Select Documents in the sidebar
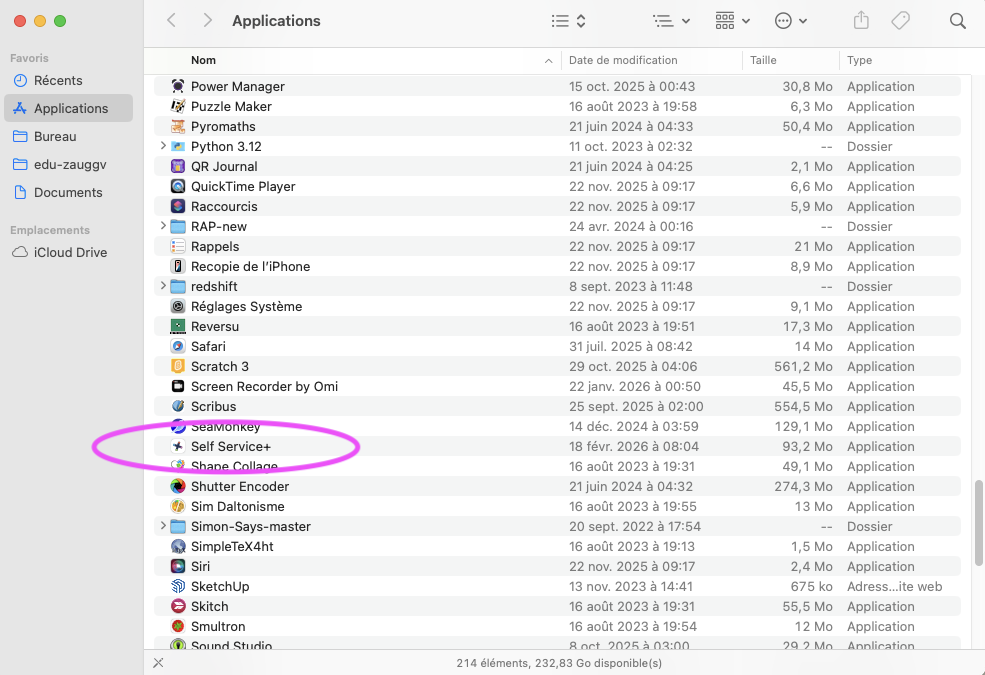The image size is (985, 675). click(68, 192)
